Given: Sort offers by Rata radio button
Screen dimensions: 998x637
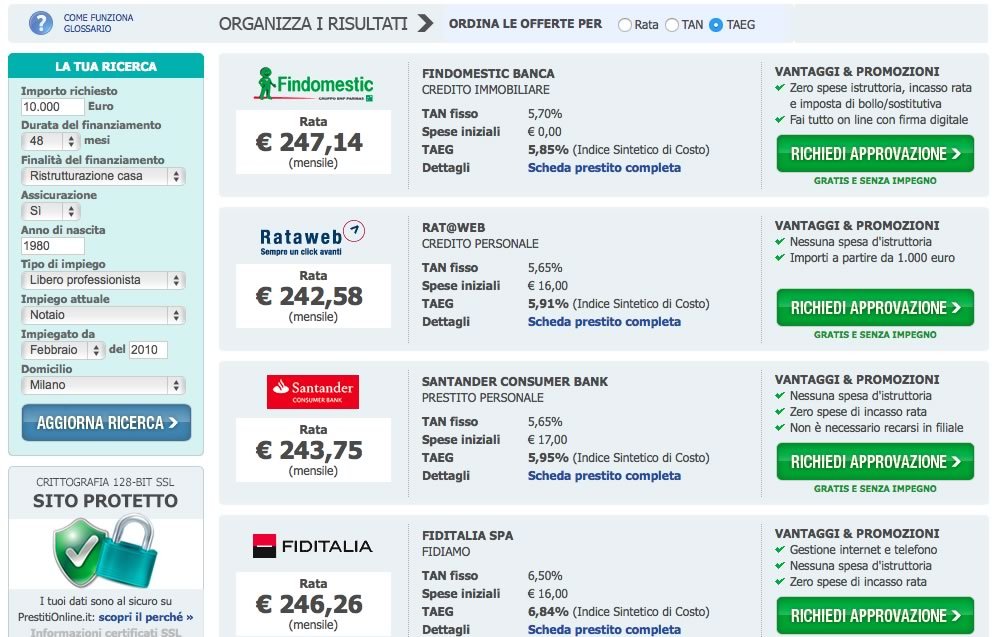Looking at the screenshot, I should [x=626, y=24].
